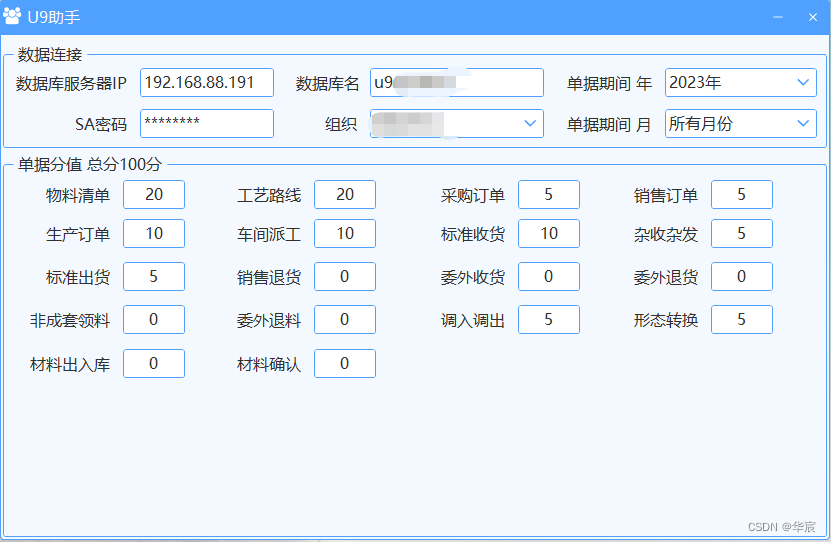
Task: Click the 调入调出 label
Action: pyautogui.click(x=473, y=321)
